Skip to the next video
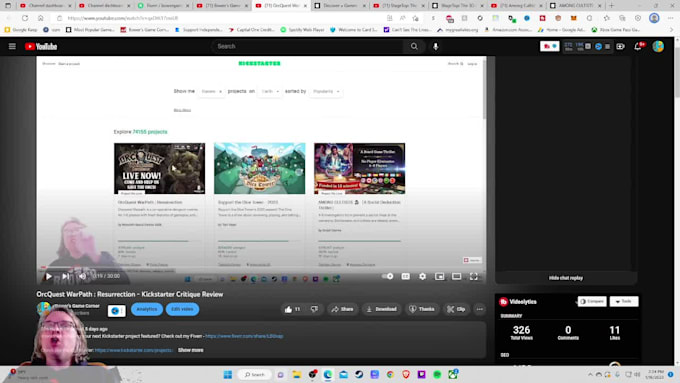 (x=65, y=276)
